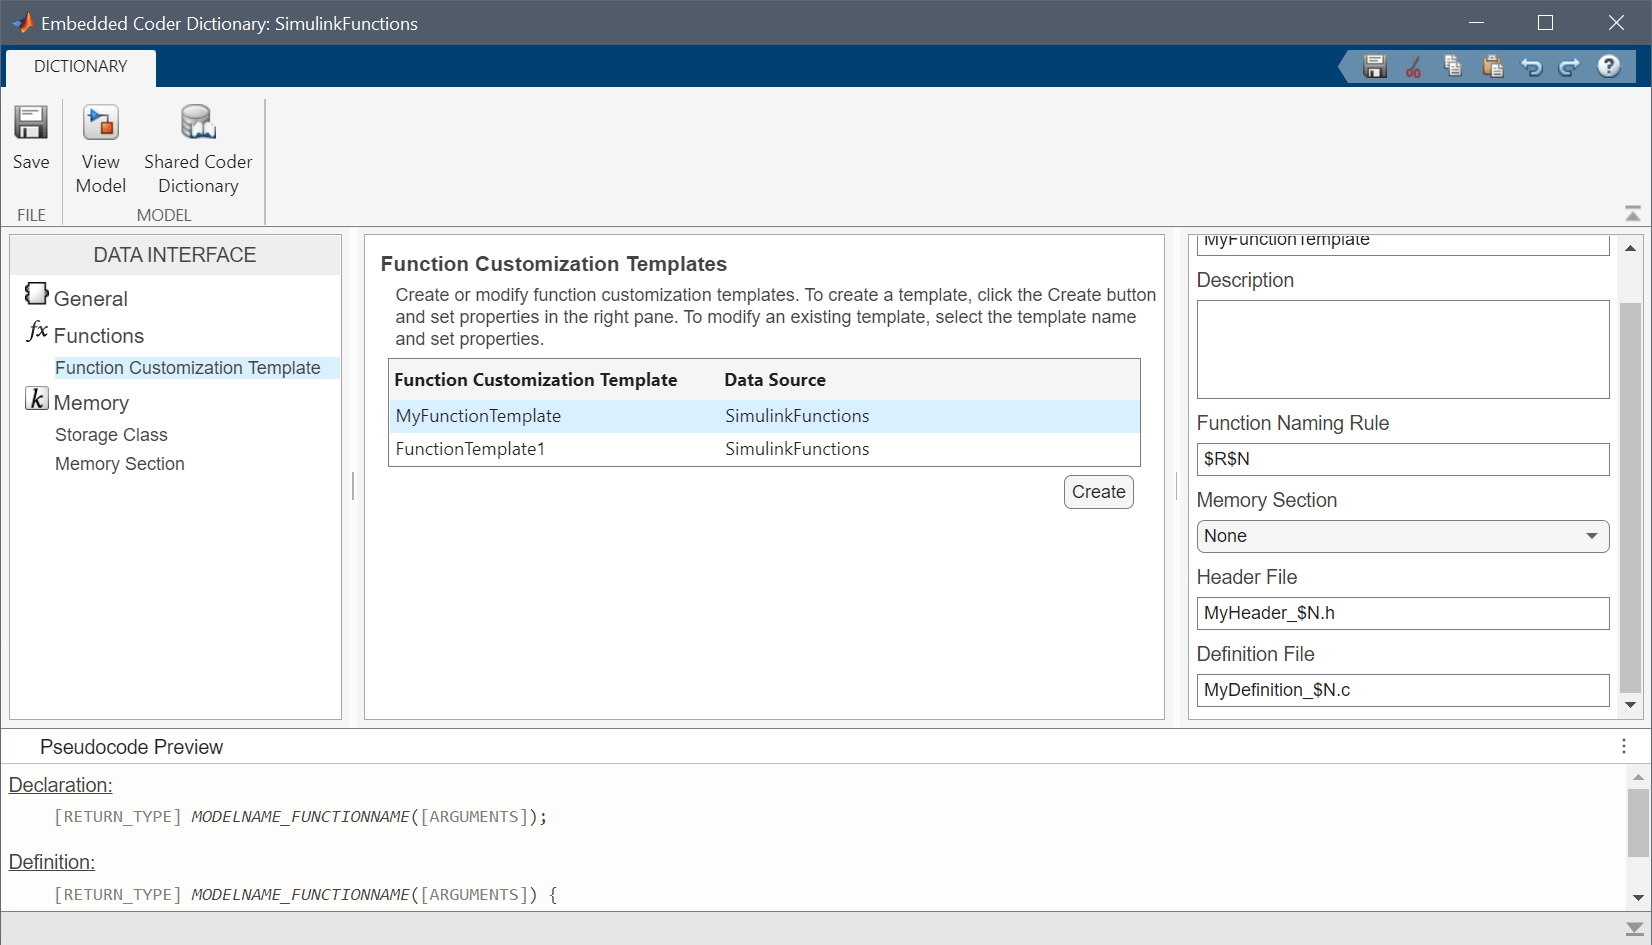Viewport: 1652px width, 945px height.
Task: Collapse the ribbon toolstrip arrow
Action: (x=1633, y=213)
